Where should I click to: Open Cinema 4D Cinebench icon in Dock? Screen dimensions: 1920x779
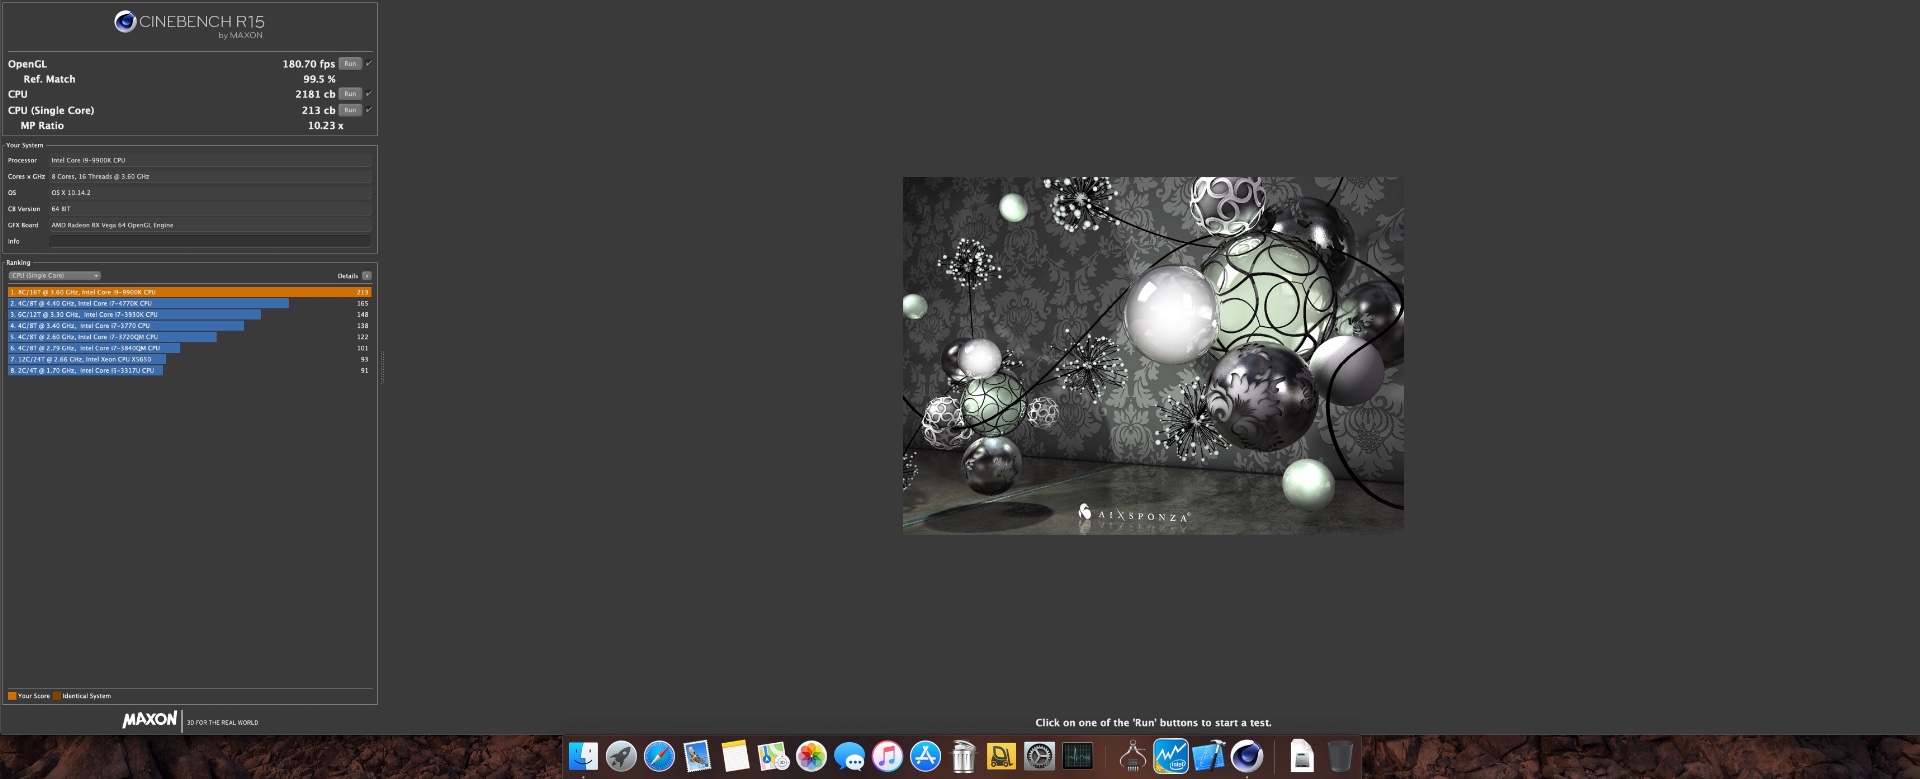[1246, 756]
